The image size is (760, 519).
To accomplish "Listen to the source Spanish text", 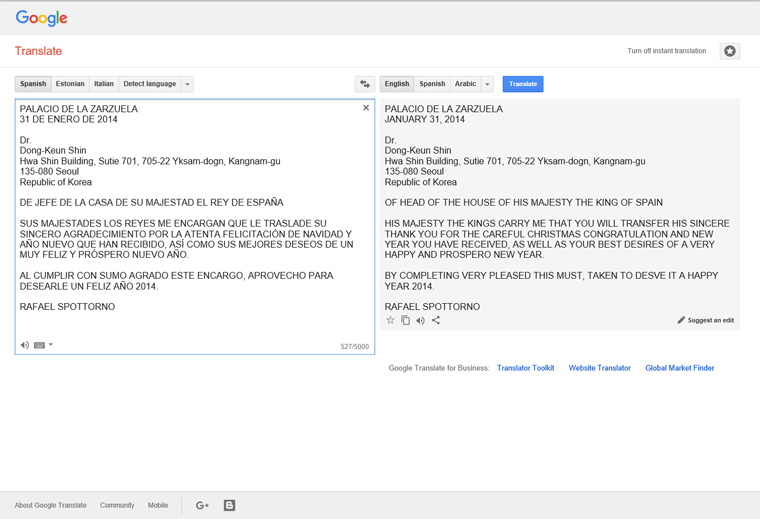I will (x=25, y=345).
